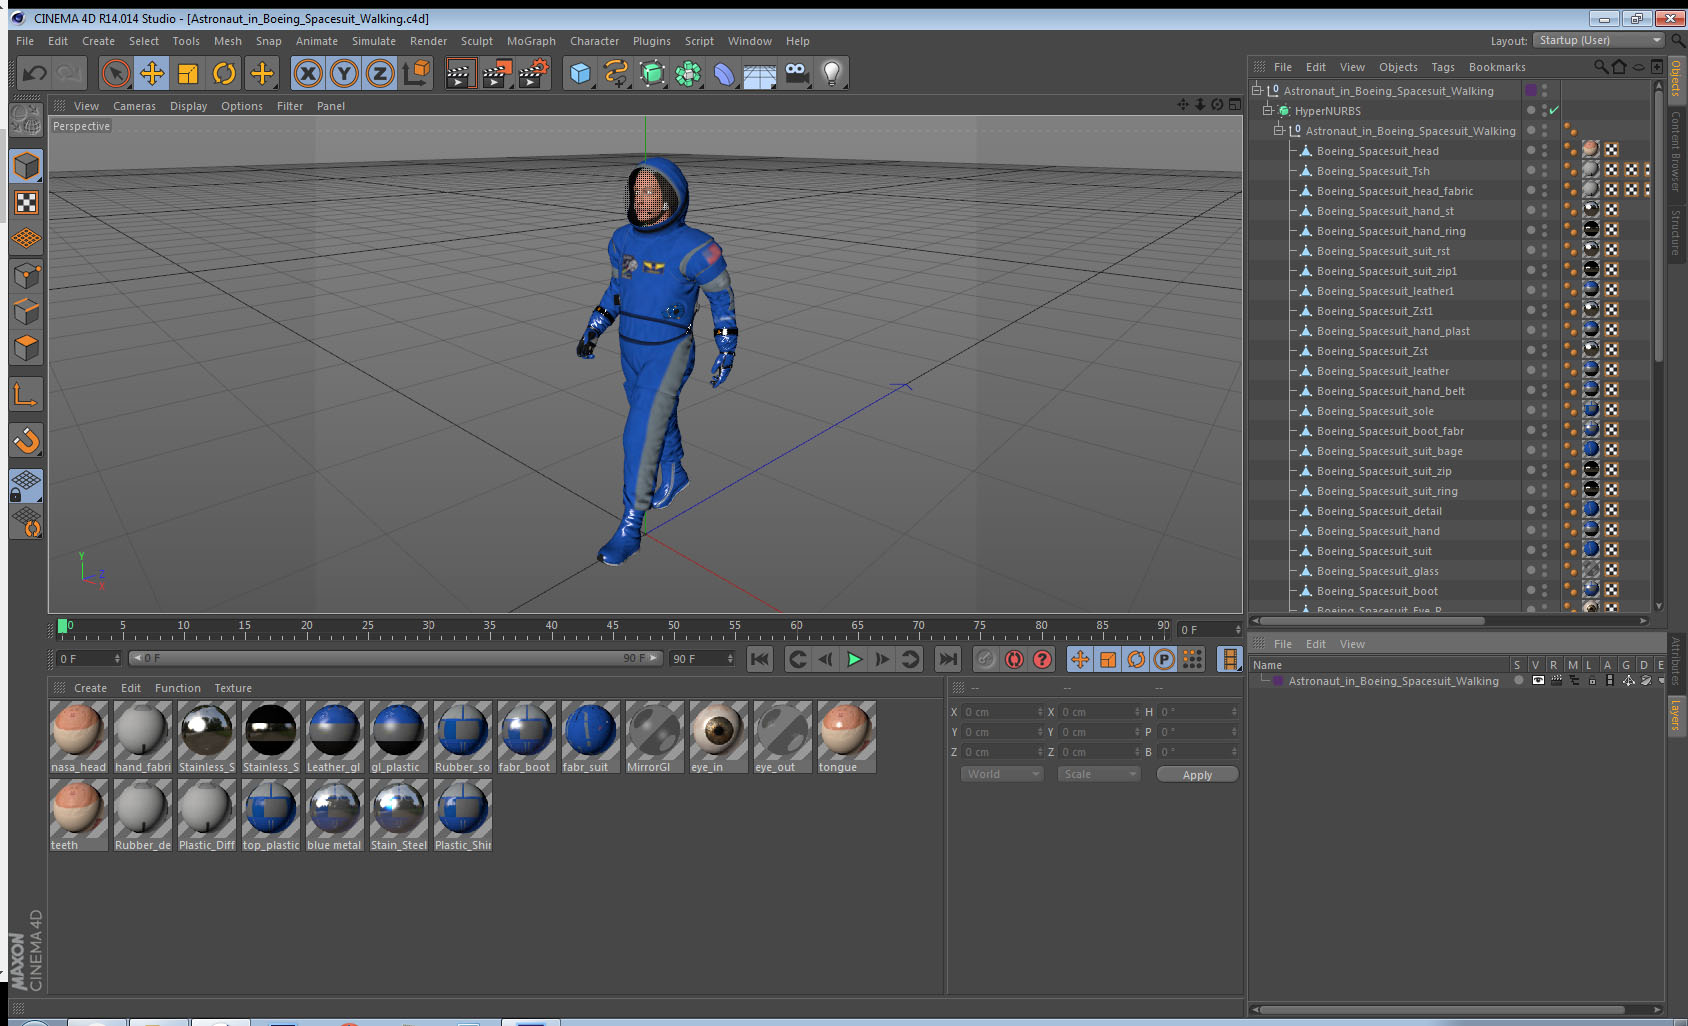Toggle Autokeying red button

pos(1014,659)
